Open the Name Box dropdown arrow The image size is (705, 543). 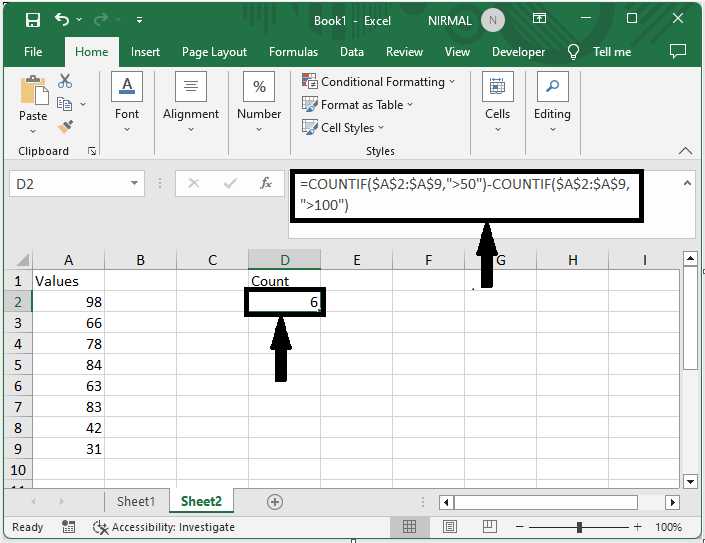134,183
